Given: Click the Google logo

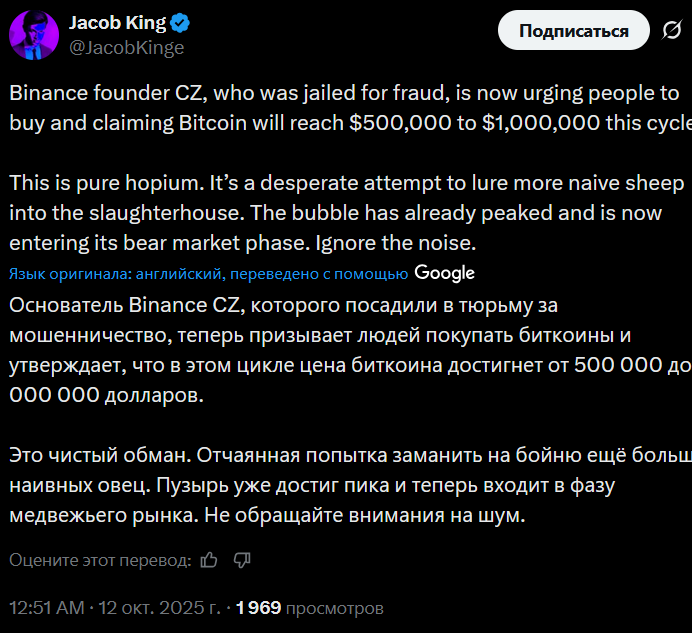Looking at the screenshot, I should point(444,273).
